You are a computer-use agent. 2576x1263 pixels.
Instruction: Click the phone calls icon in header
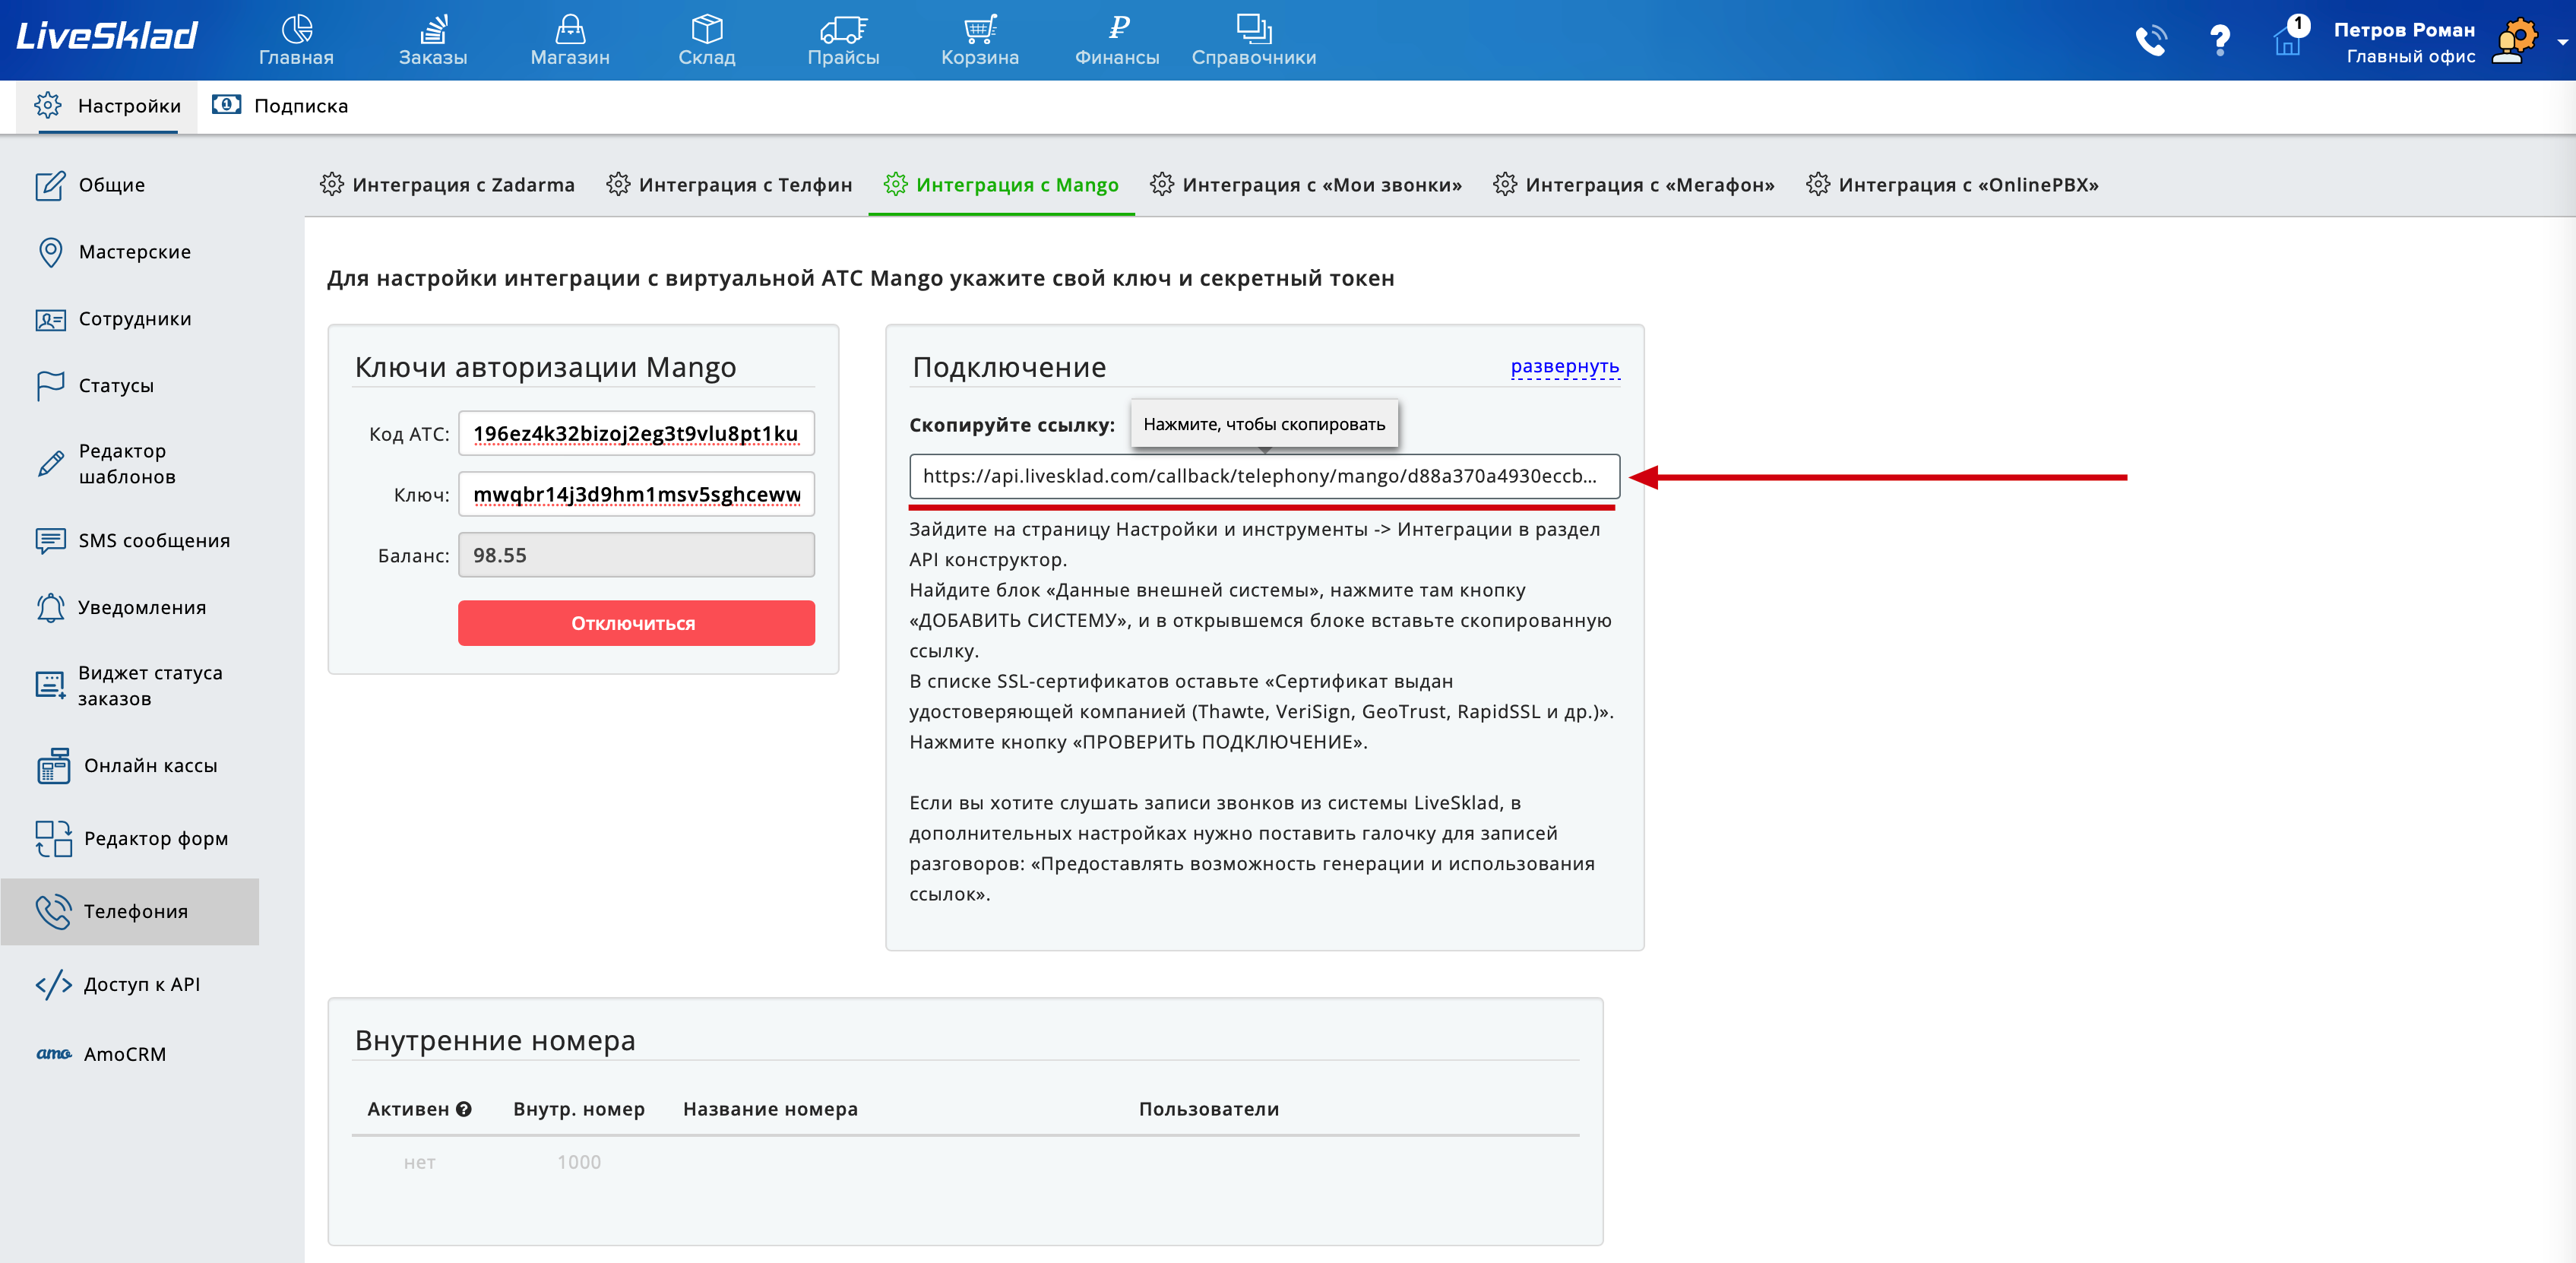(2151, 40)
